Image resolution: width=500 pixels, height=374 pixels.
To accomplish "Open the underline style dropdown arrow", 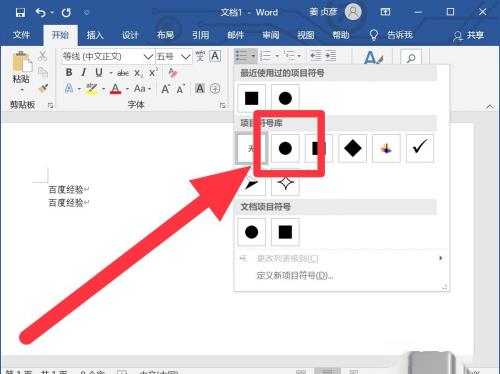I will [111, 73].
